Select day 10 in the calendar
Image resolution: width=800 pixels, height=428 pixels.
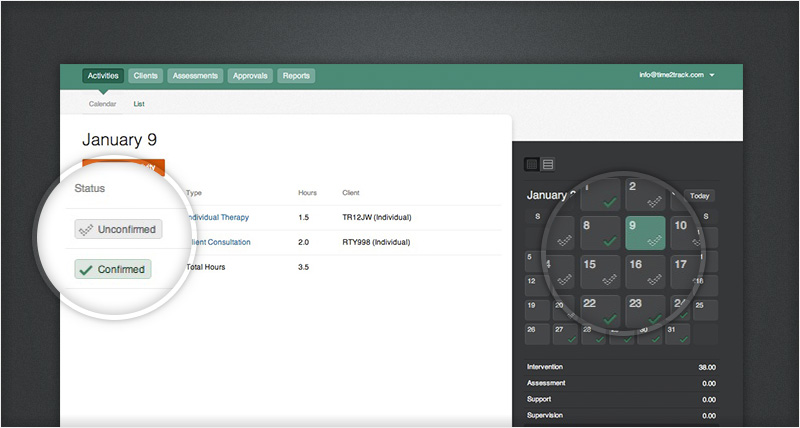(685, 233)
